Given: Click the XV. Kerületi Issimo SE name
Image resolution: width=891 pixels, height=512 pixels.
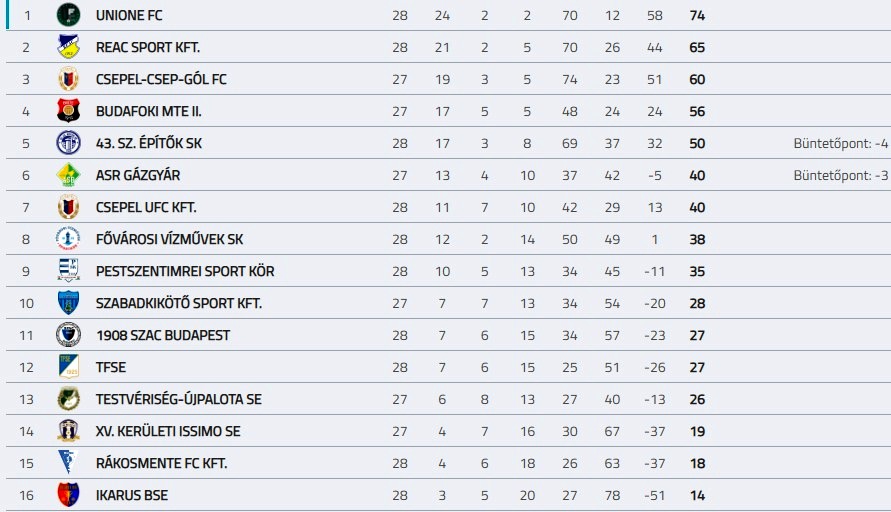Looking at the screenshot, I should point(168,432).
